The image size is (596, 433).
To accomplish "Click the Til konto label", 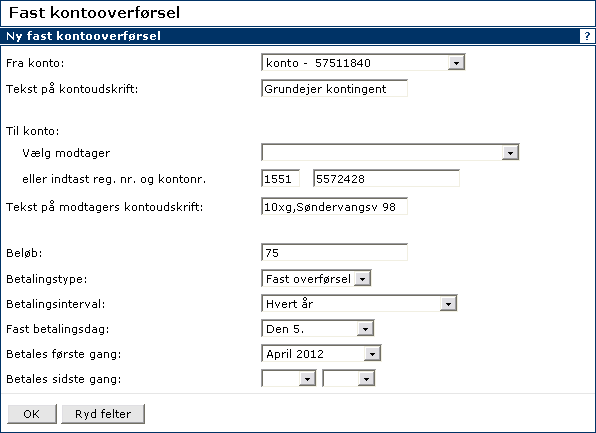I will tap(33, 131).
